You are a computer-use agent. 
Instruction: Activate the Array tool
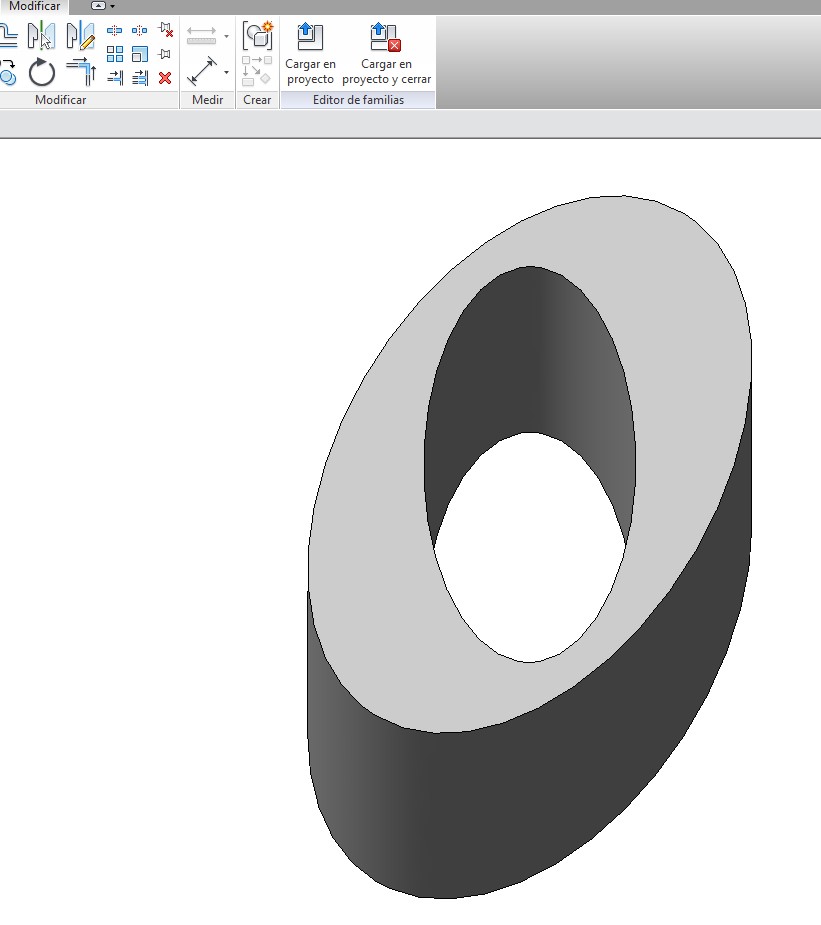tap(115, 54)
